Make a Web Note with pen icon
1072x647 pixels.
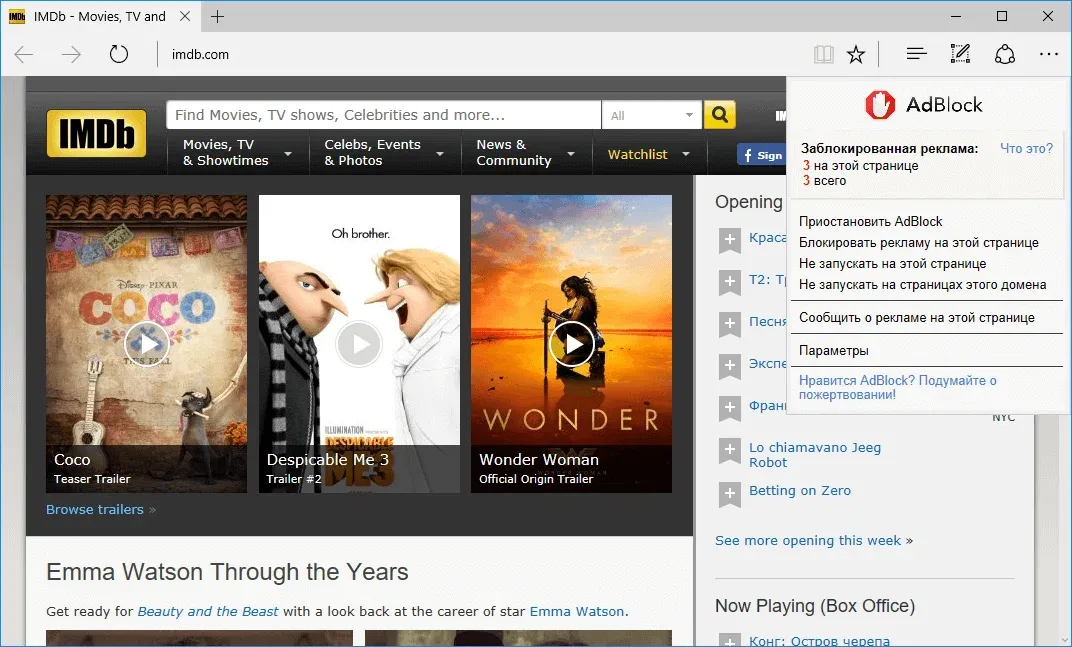[x=960, y=53]
